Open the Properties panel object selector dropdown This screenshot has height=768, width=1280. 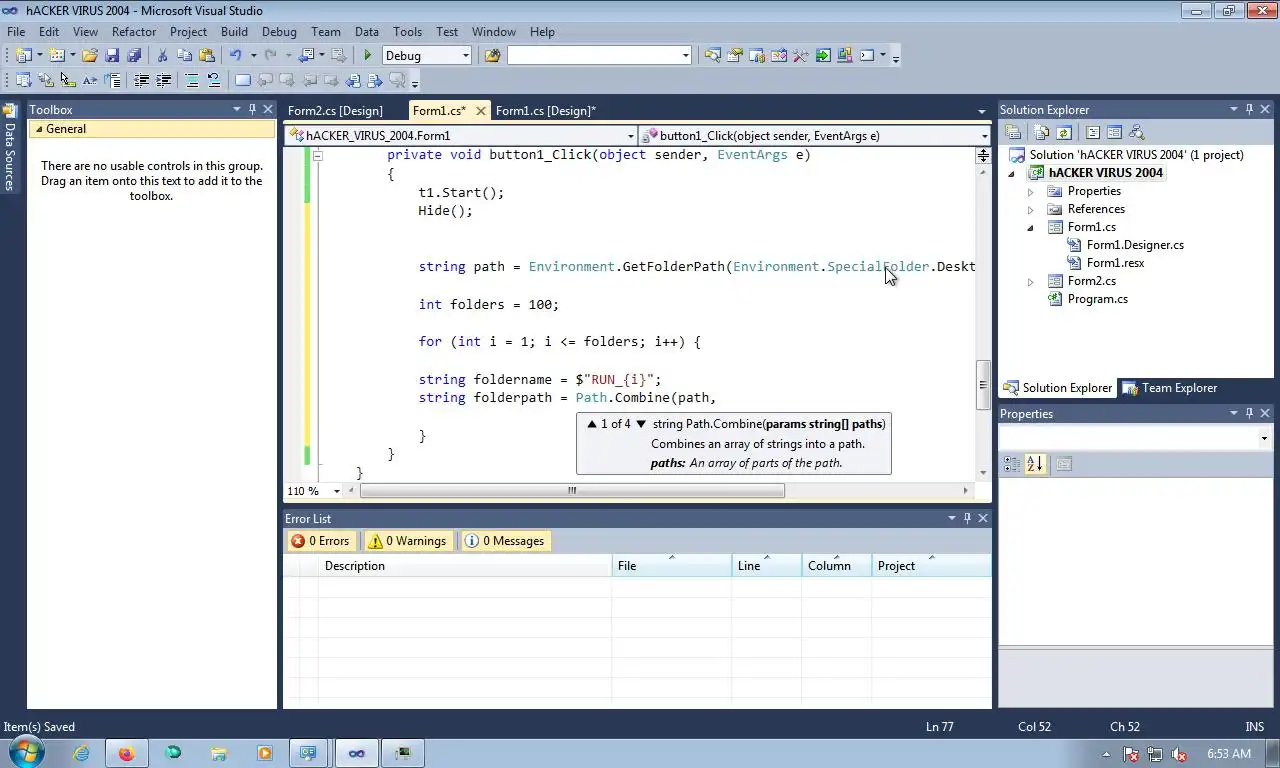click(x=1264, y=438)
